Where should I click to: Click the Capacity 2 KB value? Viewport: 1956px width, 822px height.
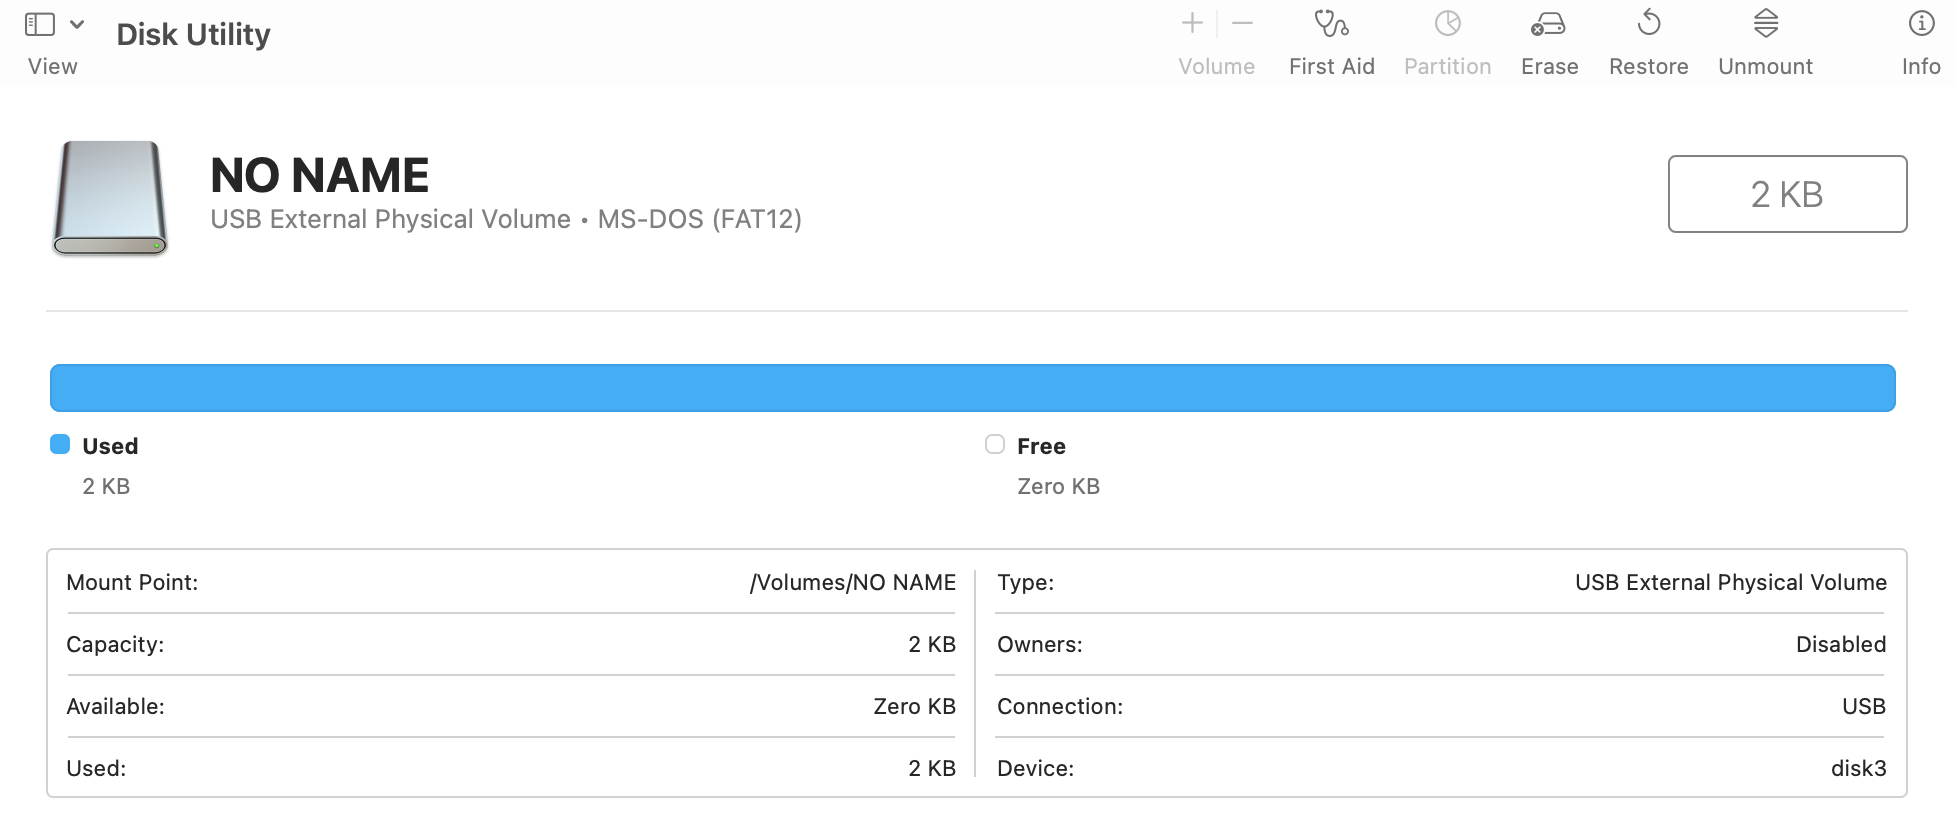point(932,644)
